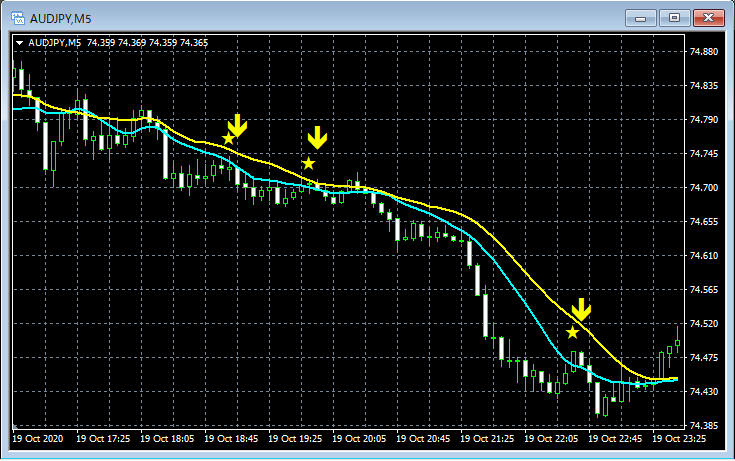Click the 74.520 price scale label
Viewport: 735px width, 461px height.
pyautogui.click(x=704, y=324)
